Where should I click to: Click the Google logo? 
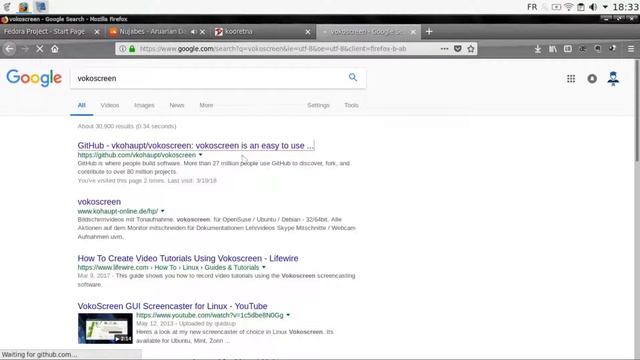click(34, 78)
